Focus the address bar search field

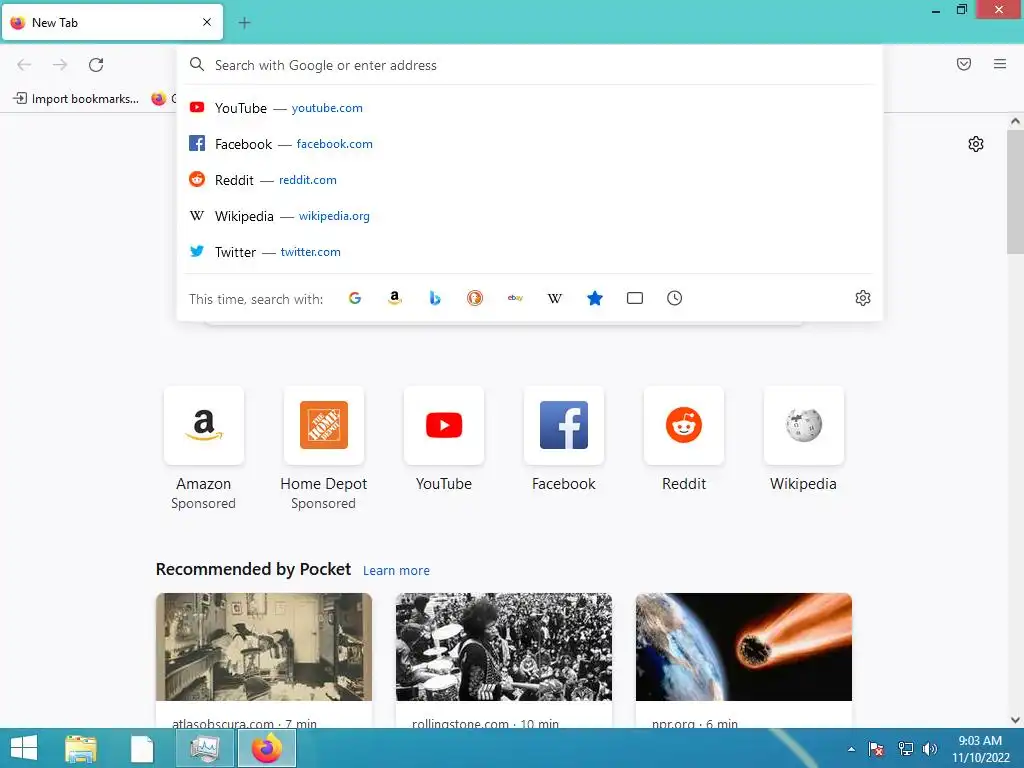pyautogui.click(x=530, y=65)
